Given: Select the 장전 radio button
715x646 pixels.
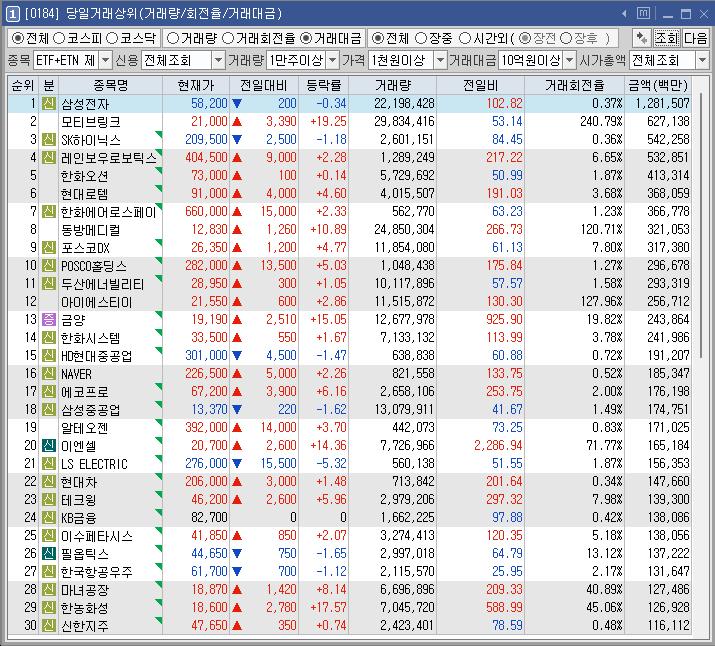Looking at the screenshot, I should tap(525, 38).
